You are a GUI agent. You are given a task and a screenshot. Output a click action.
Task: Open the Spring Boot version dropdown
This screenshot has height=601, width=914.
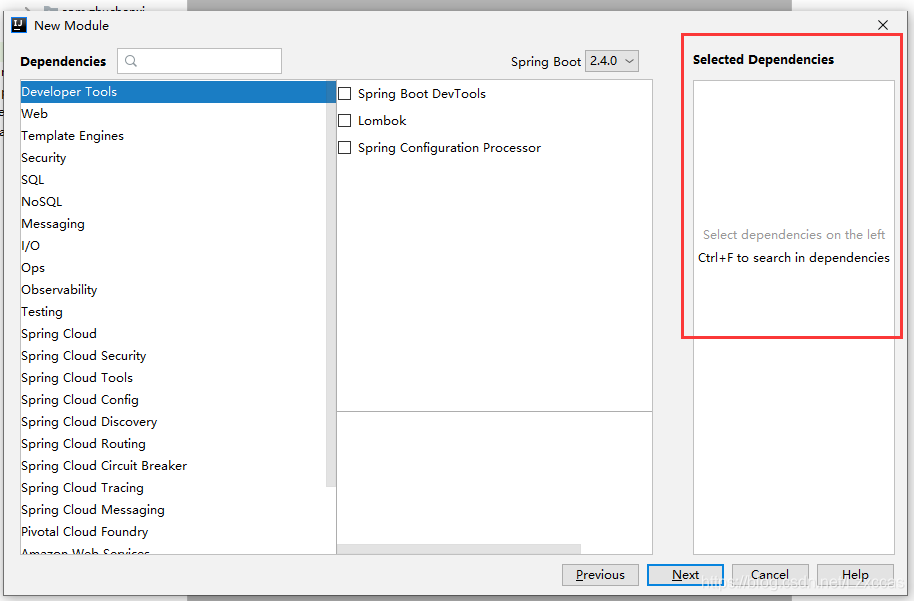coord(611,61)
